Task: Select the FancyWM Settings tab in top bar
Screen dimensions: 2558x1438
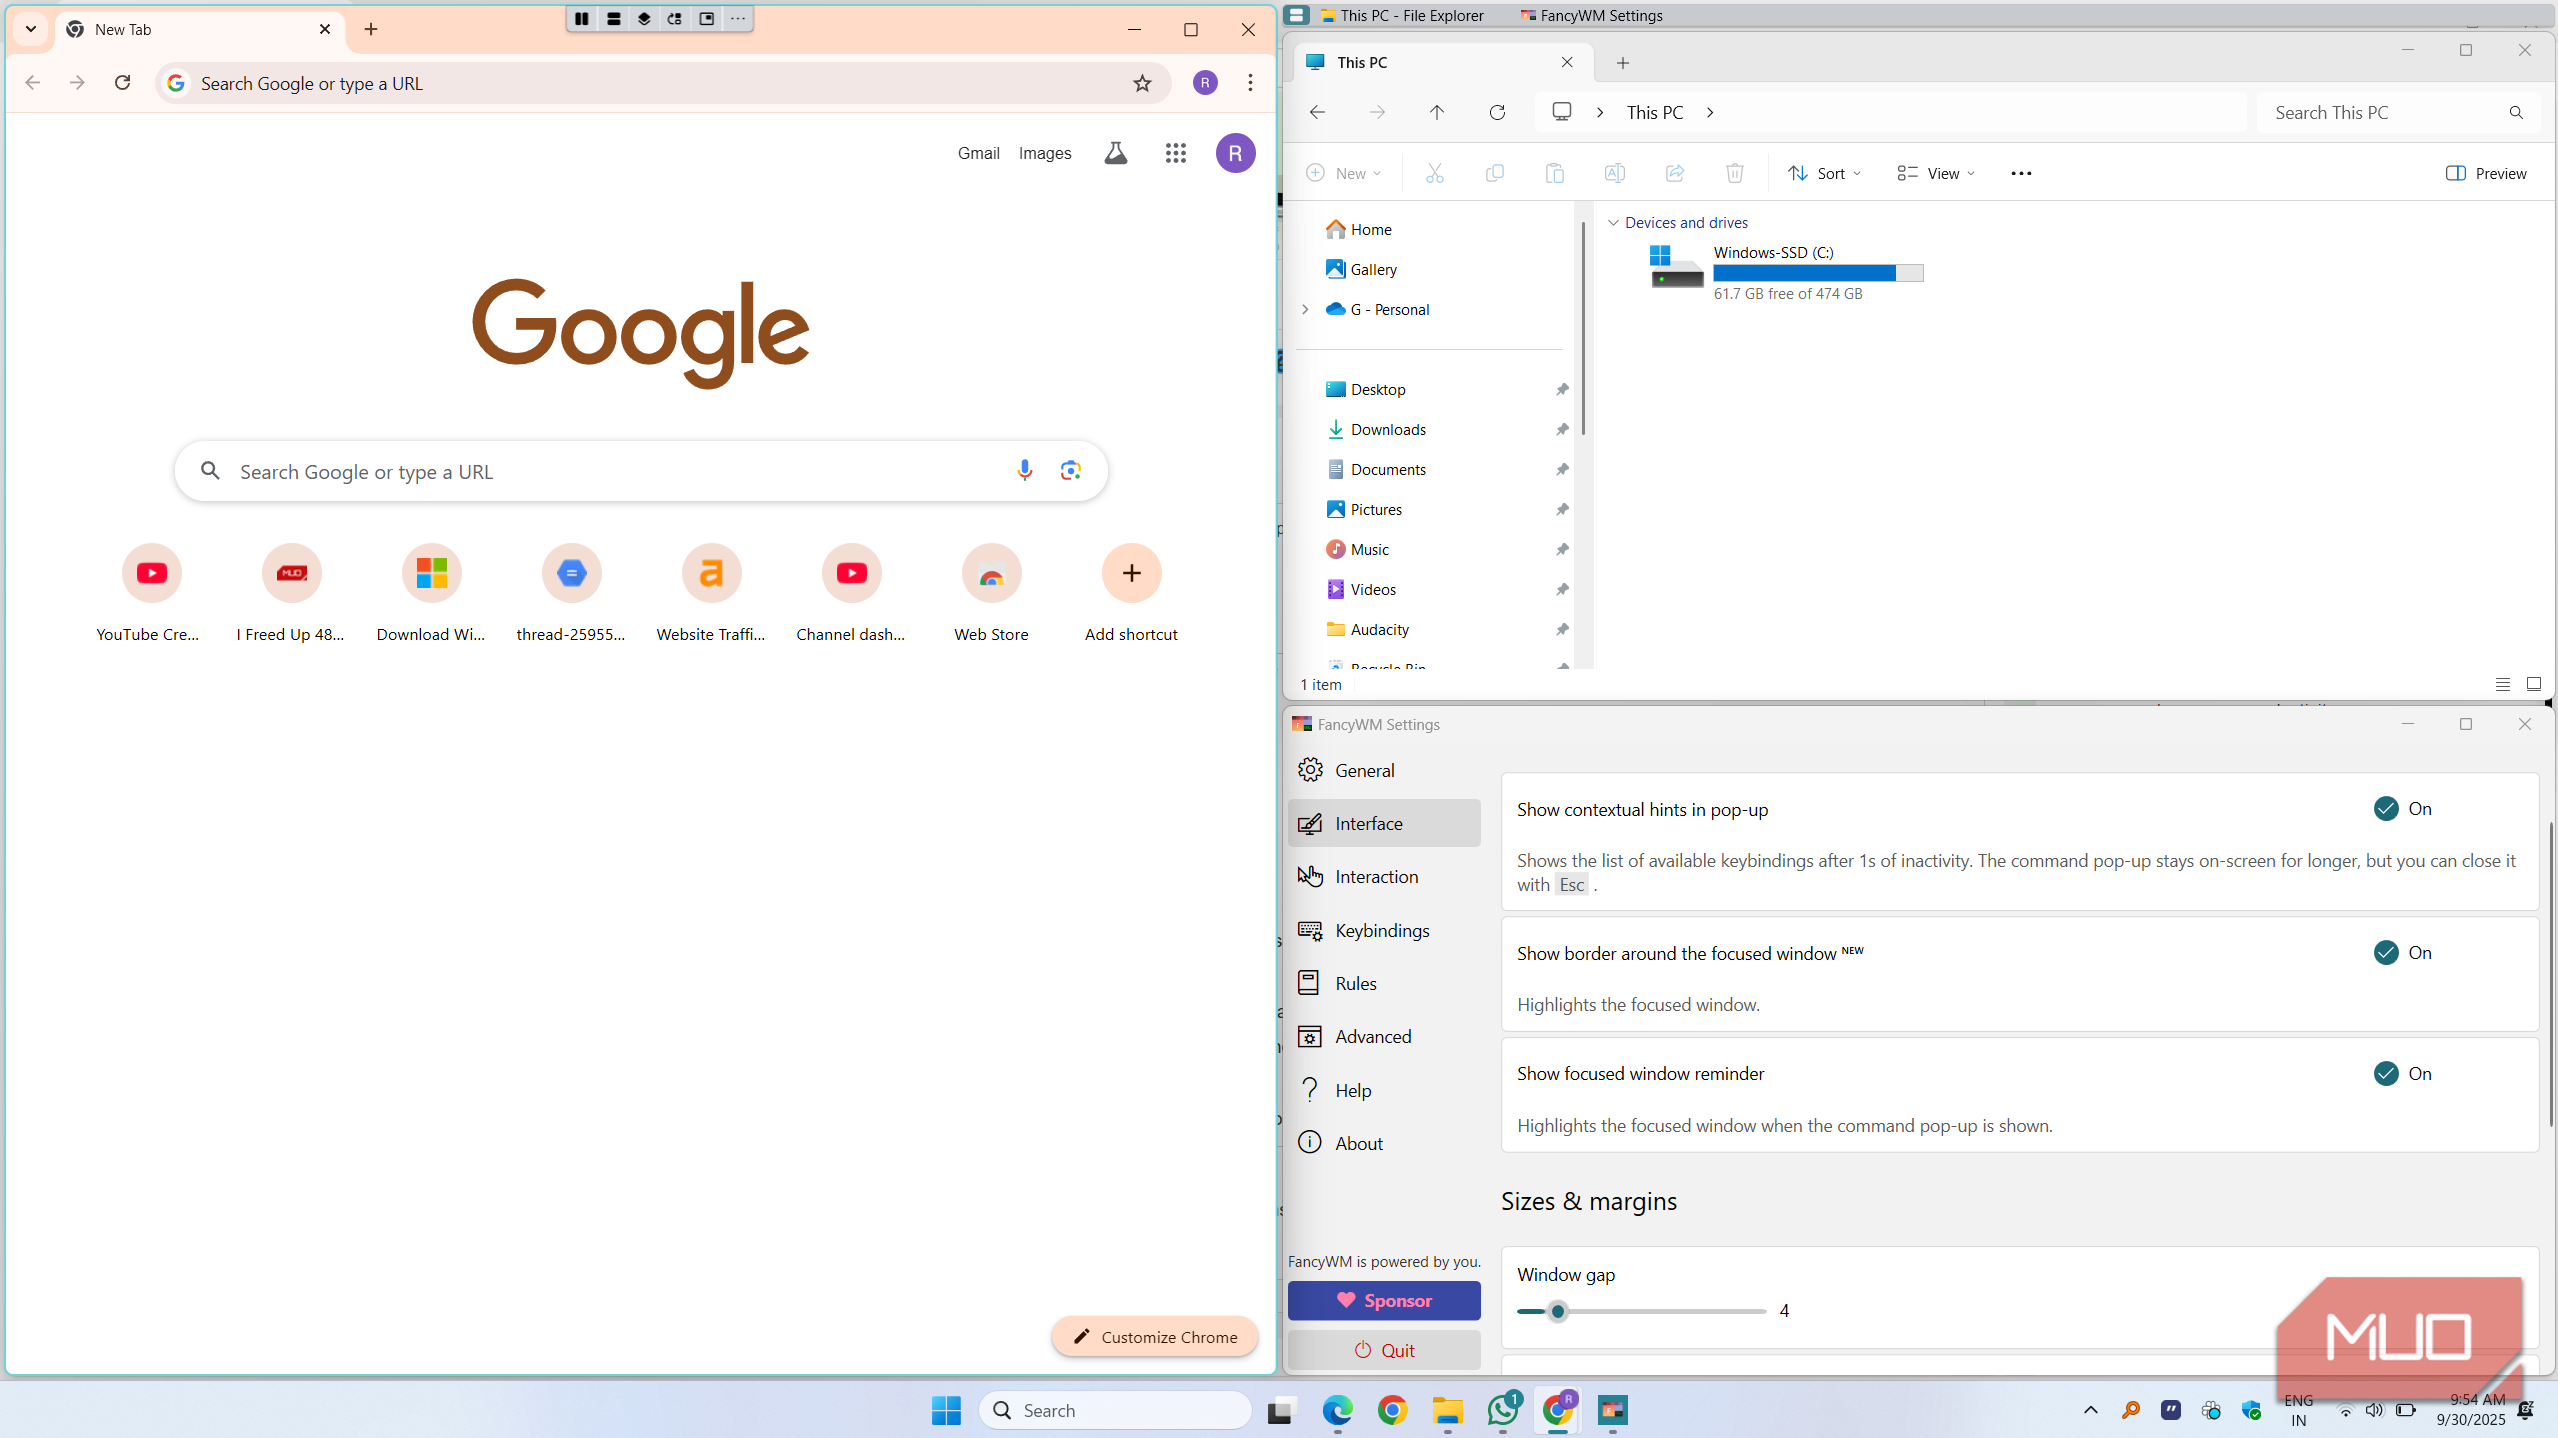Action: click(1591, 15)
